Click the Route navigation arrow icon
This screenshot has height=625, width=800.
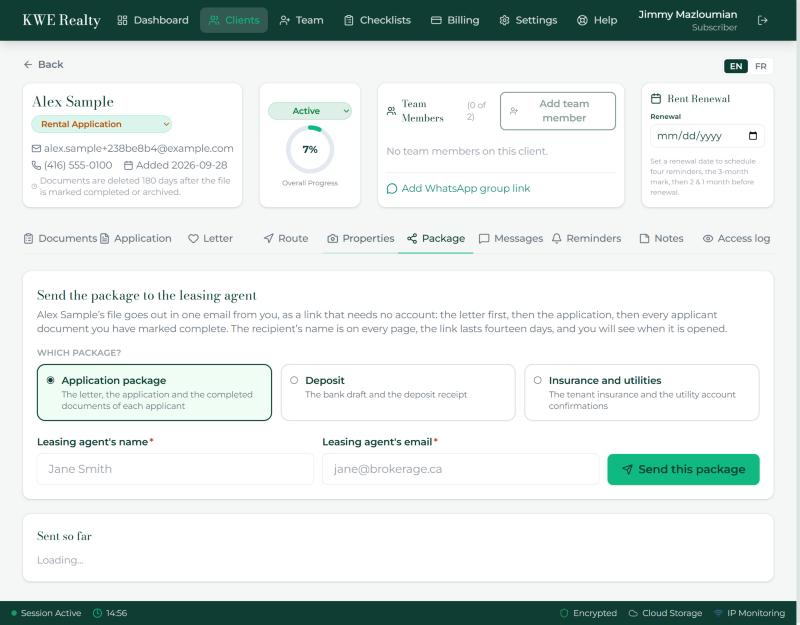(268, 238)
